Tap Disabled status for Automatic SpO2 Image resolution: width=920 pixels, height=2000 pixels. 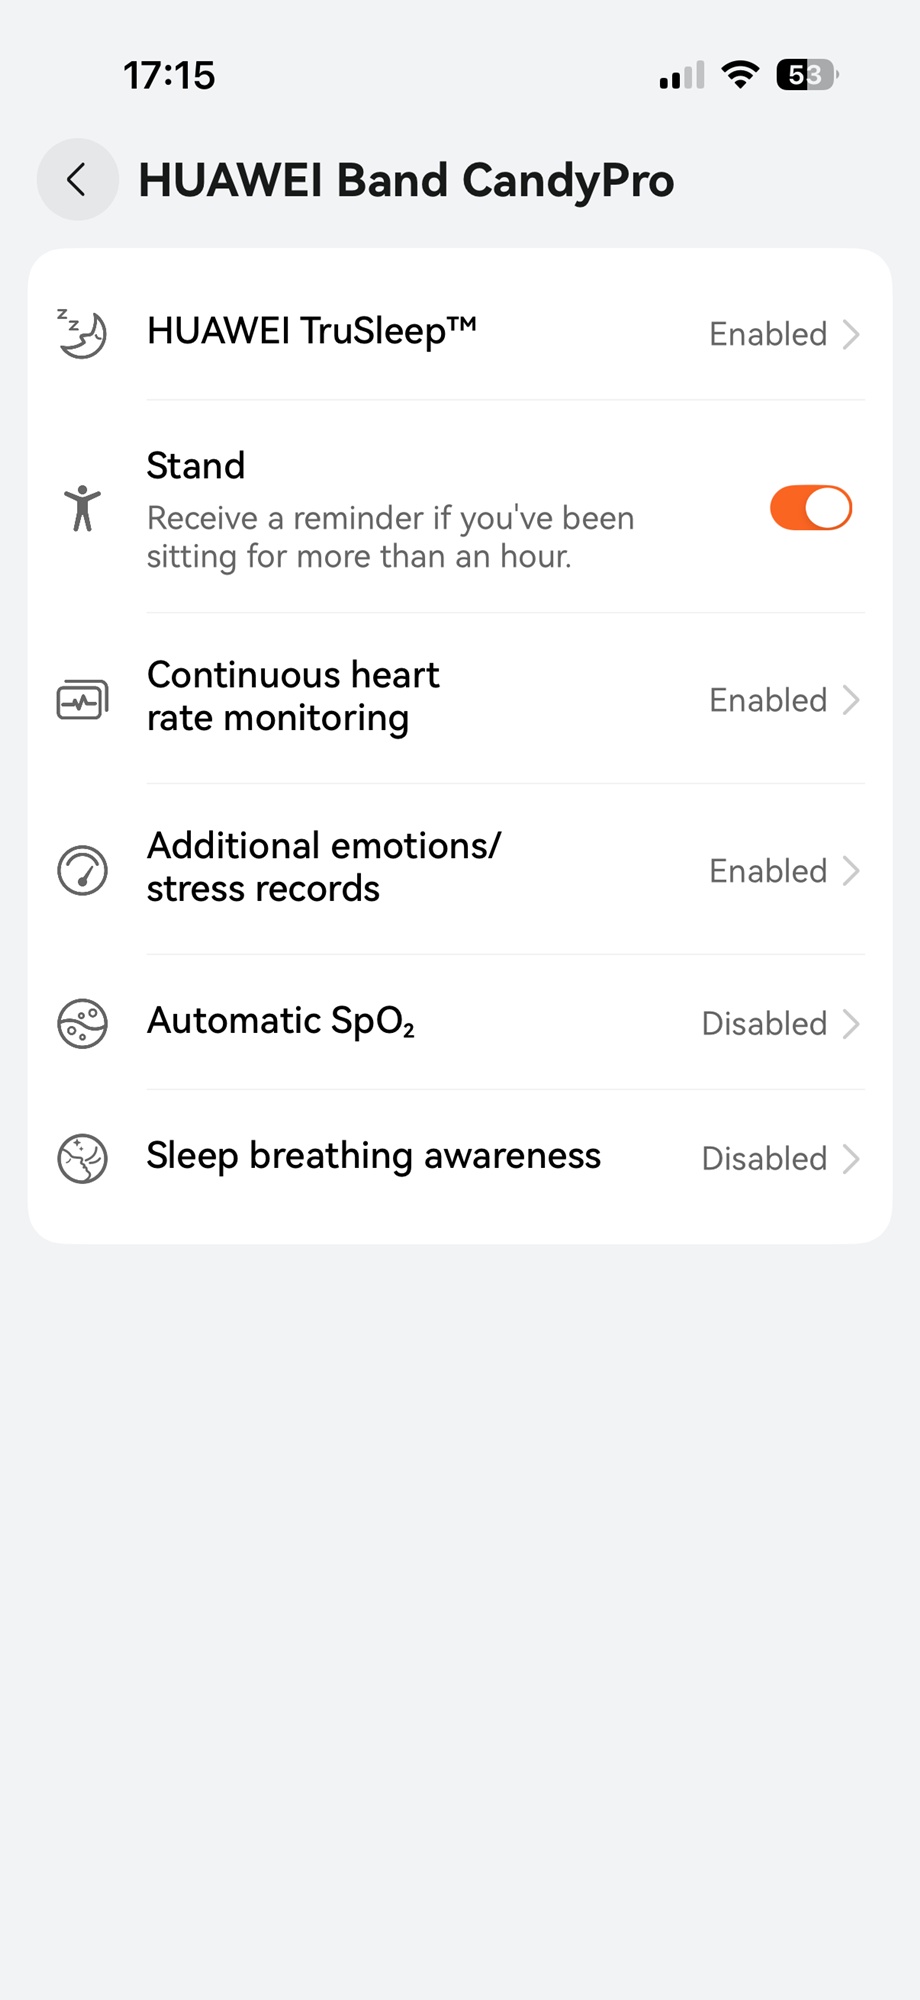764,1024
